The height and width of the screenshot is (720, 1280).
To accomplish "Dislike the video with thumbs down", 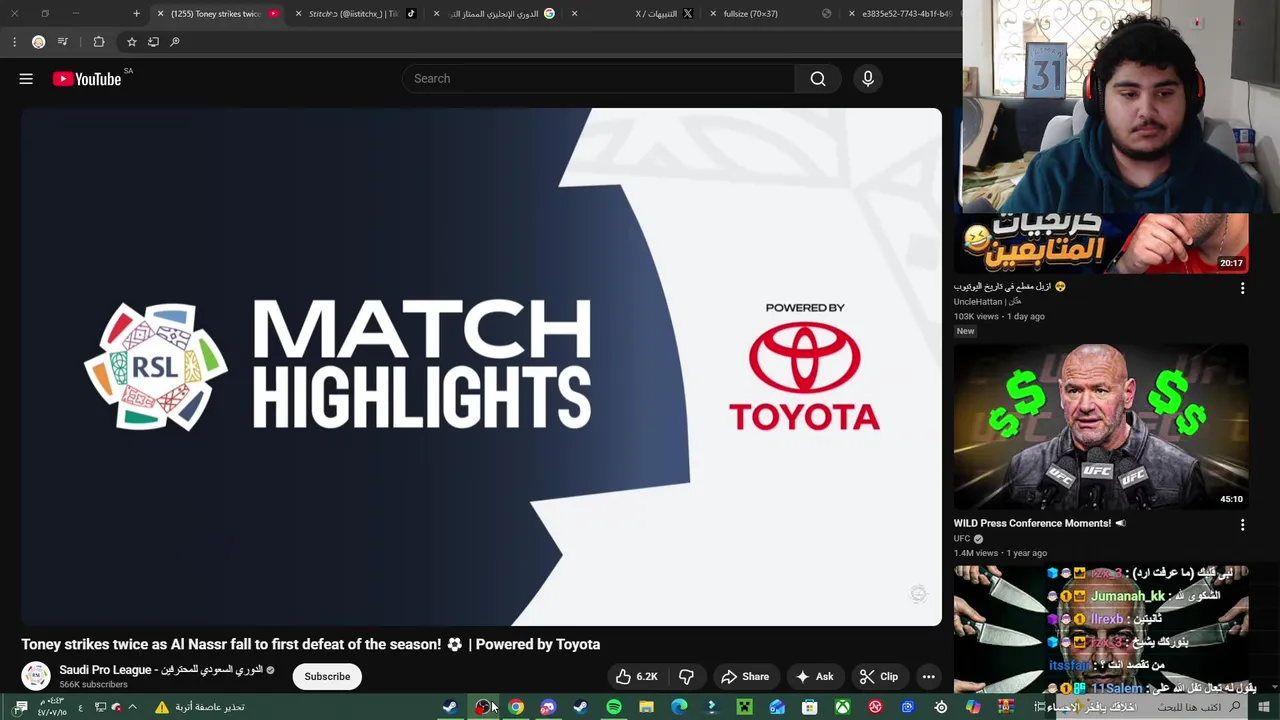I will 686,677.
